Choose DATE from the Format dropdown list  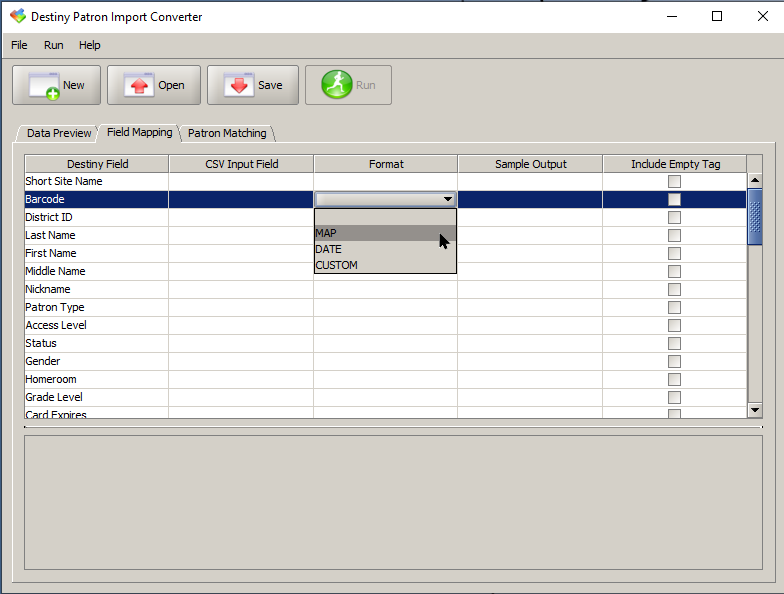click(x=385, y=249)
